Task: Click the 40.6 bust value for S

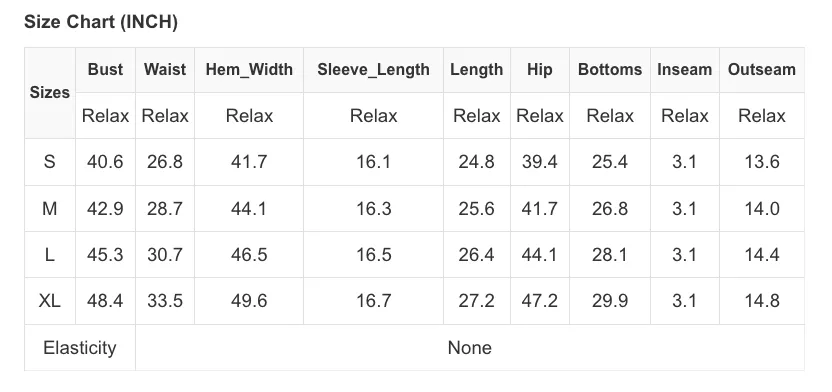Action: click(x=105, y=162)
